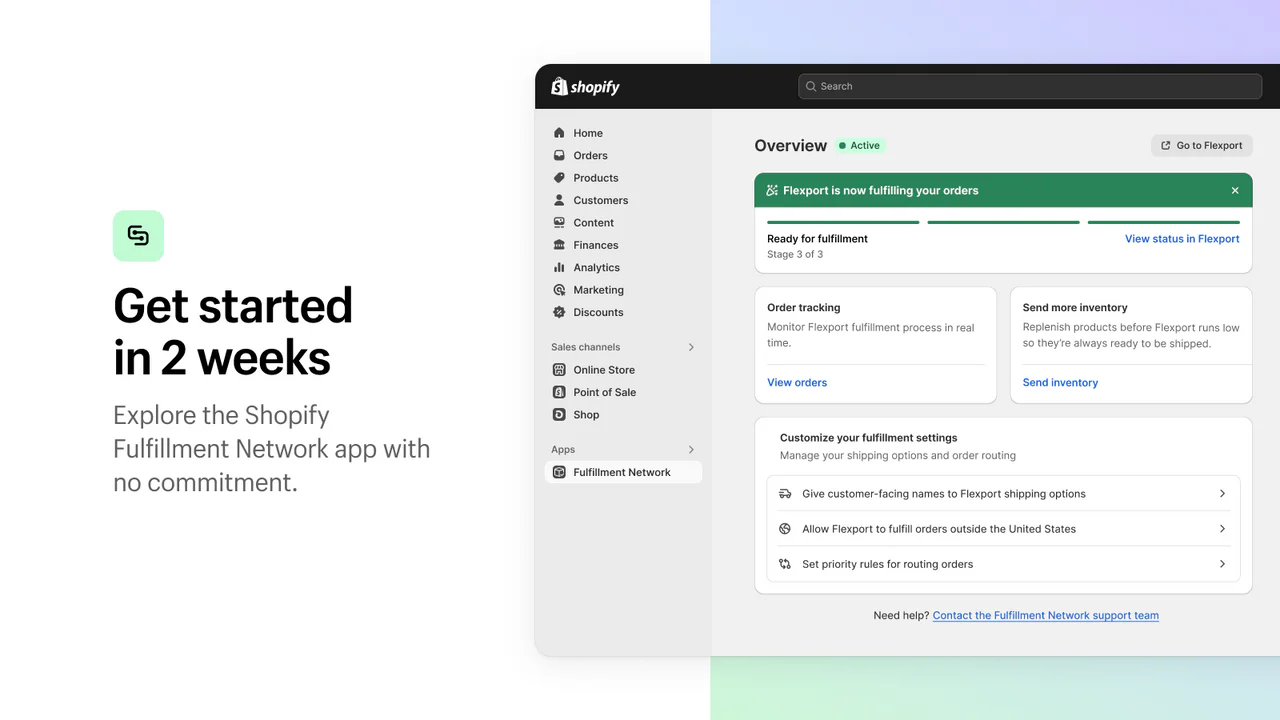Click View status in Flexport link
Viewport: 1280px width, 720px height.
[x=1182, y=239]
